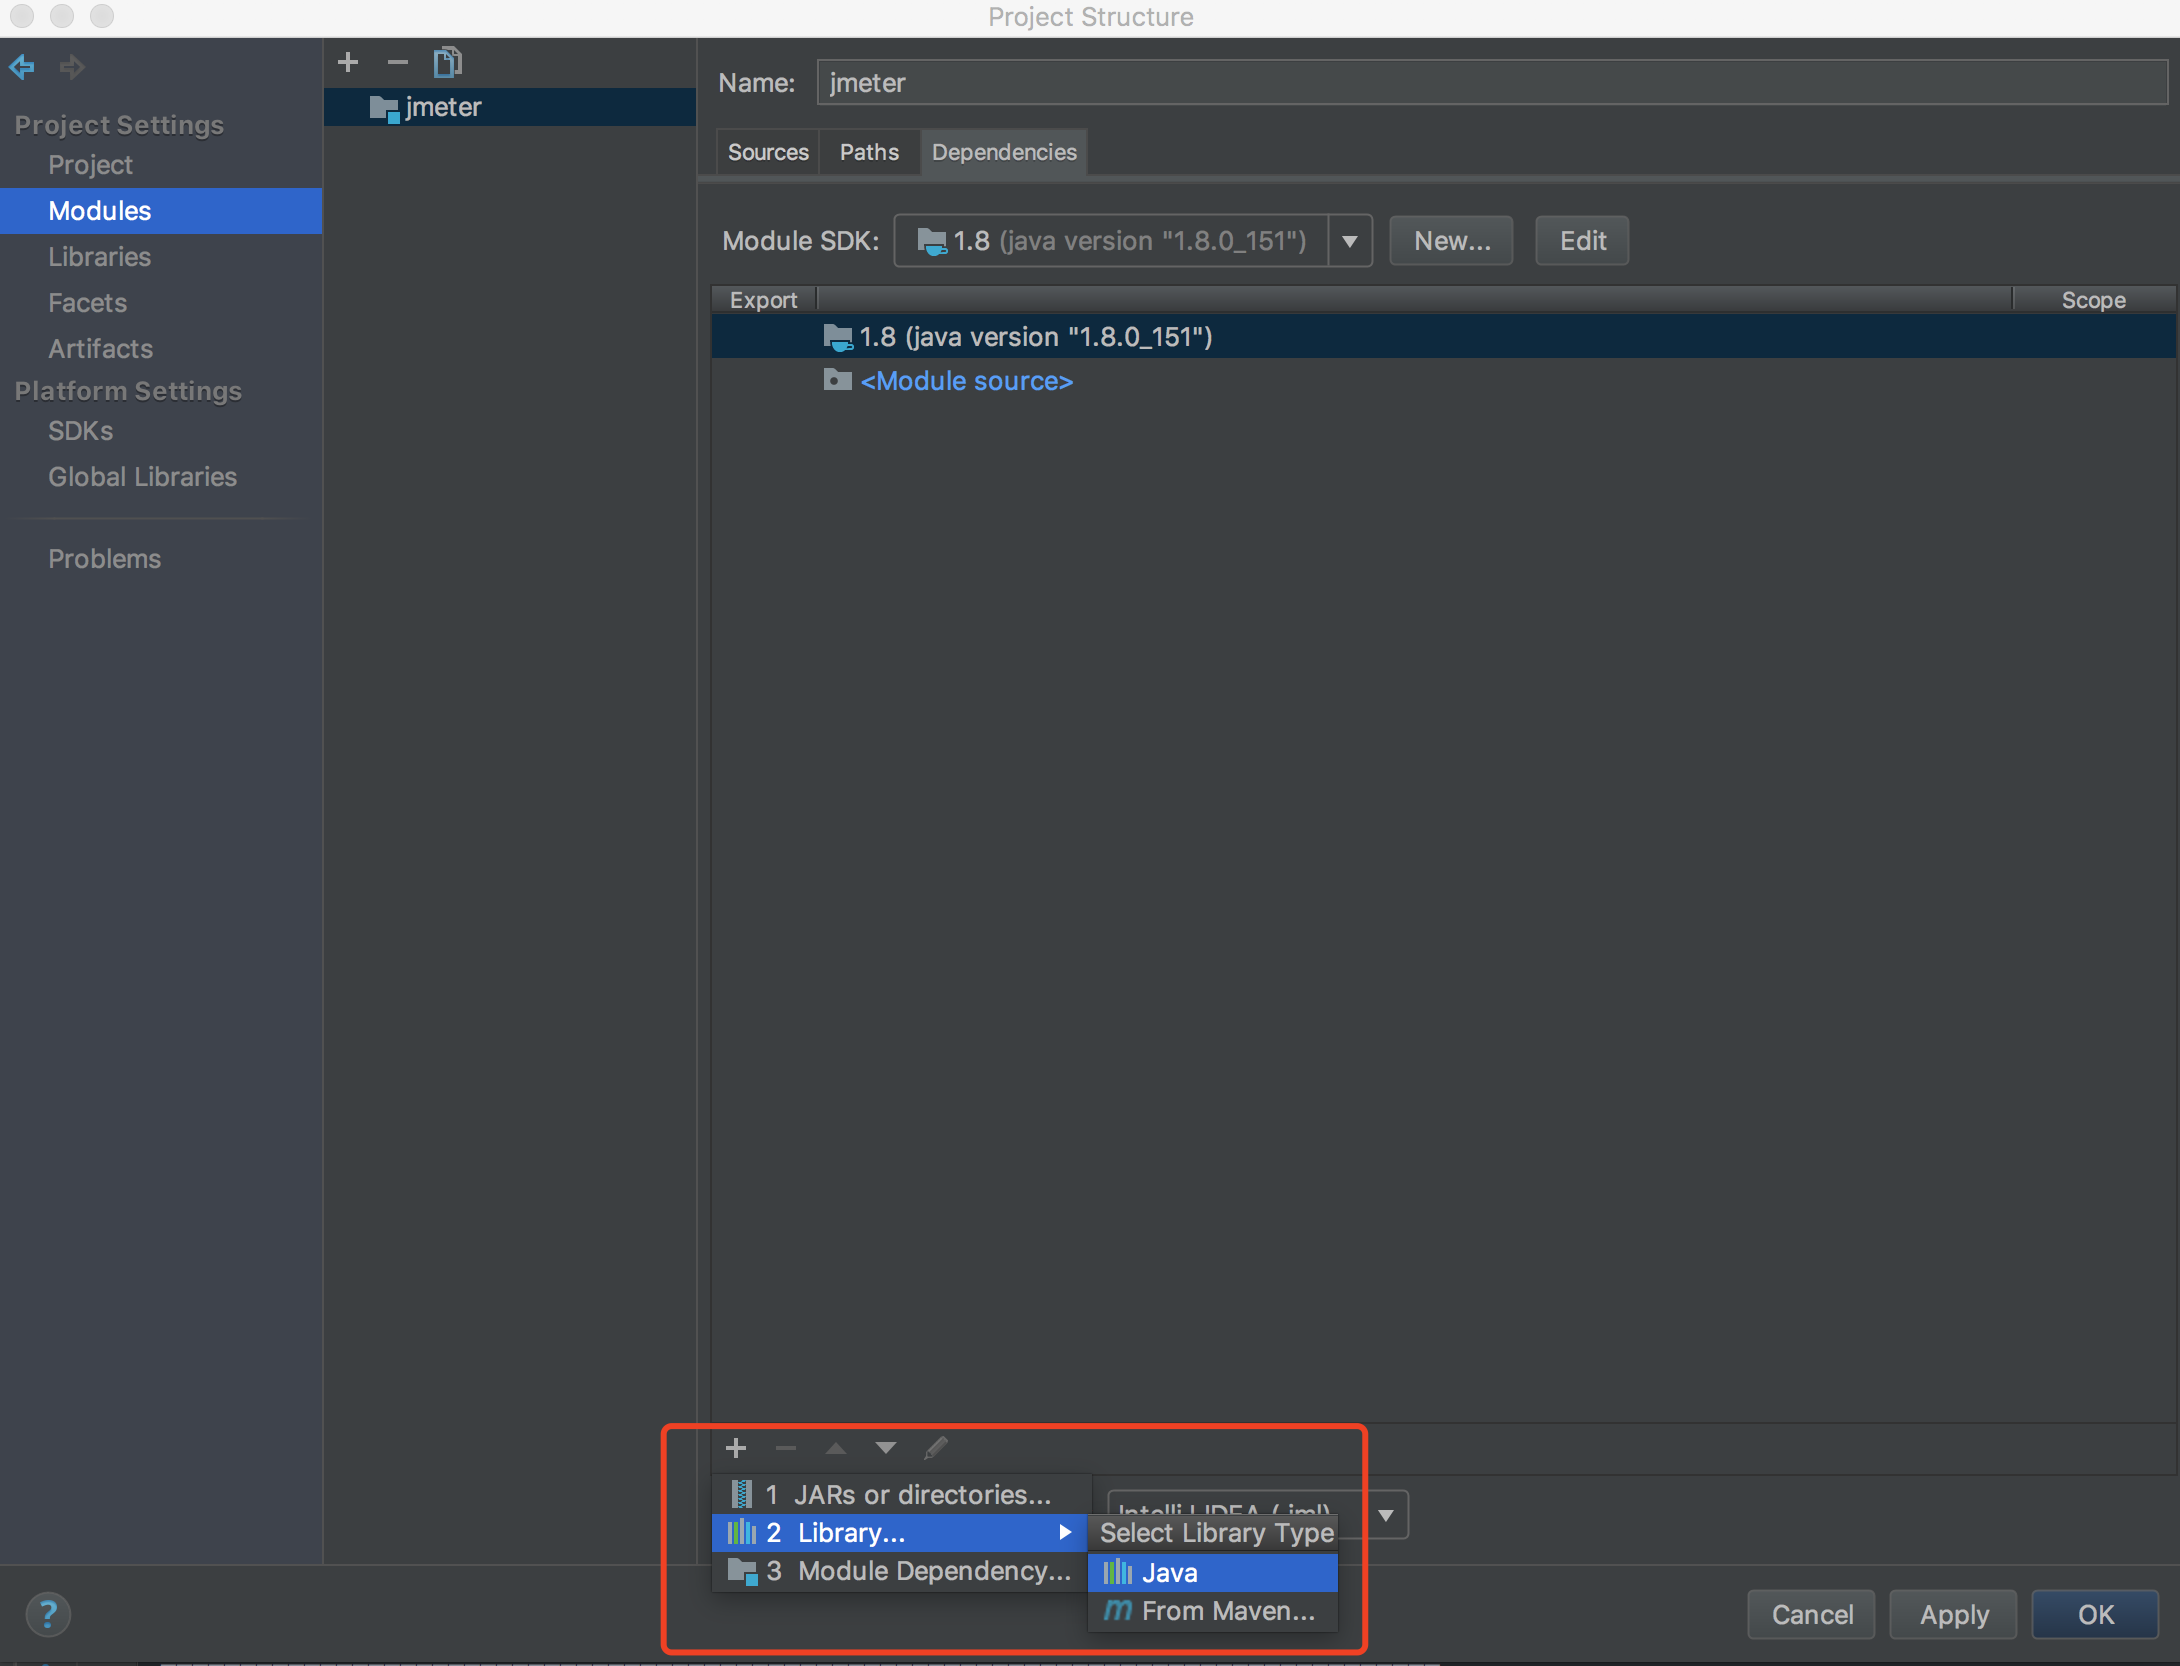Click the New... SDK button
This screenshot has height=1666, width=2180.
pos(1451,241)
